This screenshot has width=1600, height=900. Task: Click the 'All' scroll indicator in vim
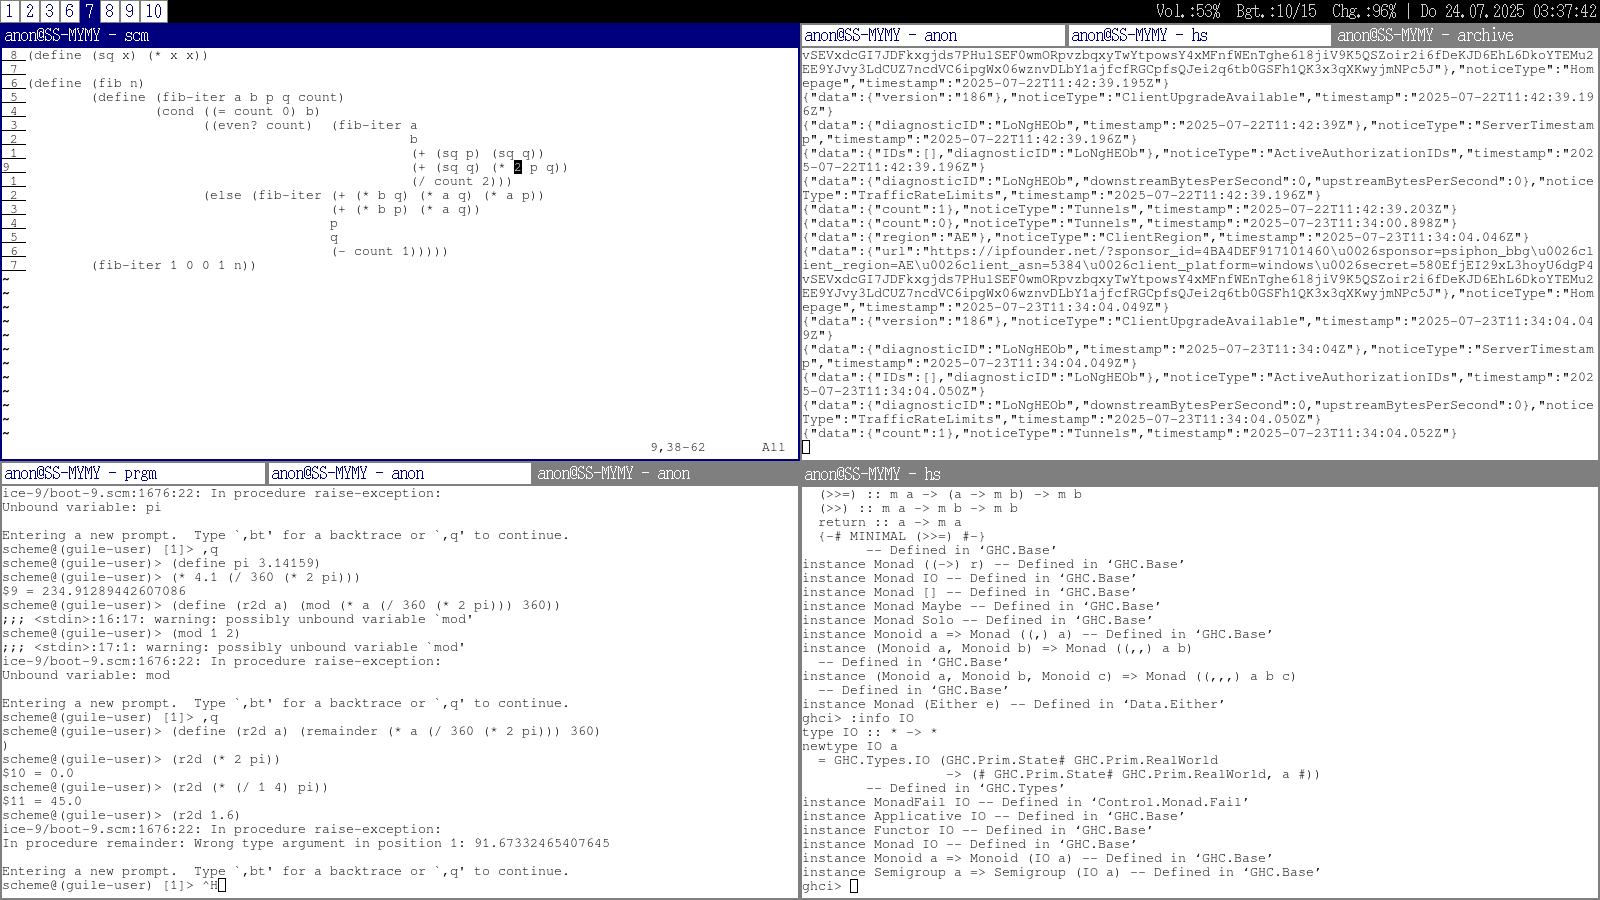[x=774, y=447]
